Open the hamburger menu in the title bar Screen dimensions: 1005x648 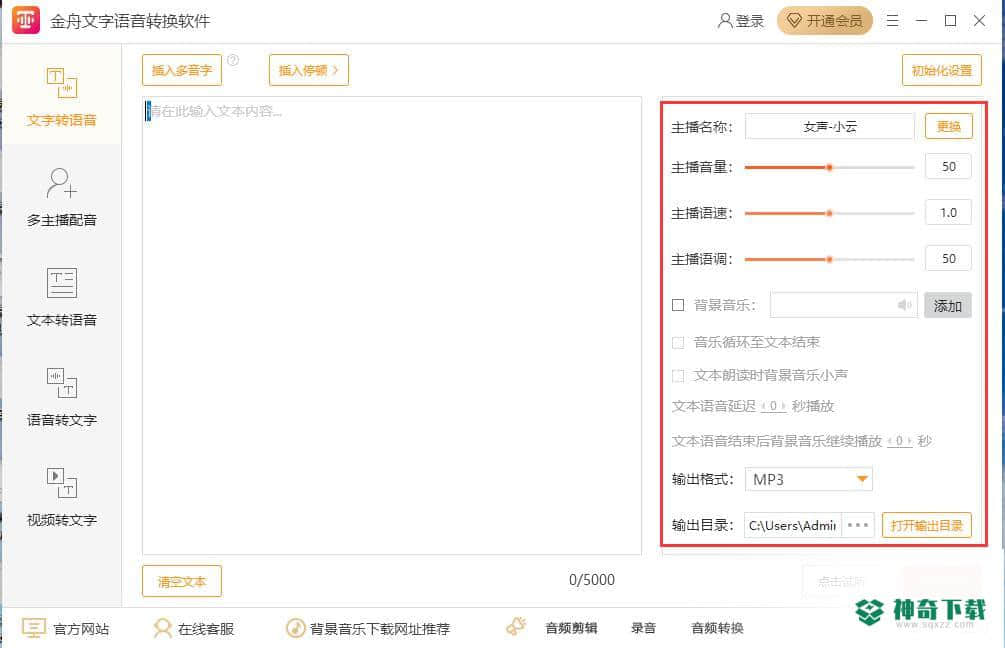892,21
